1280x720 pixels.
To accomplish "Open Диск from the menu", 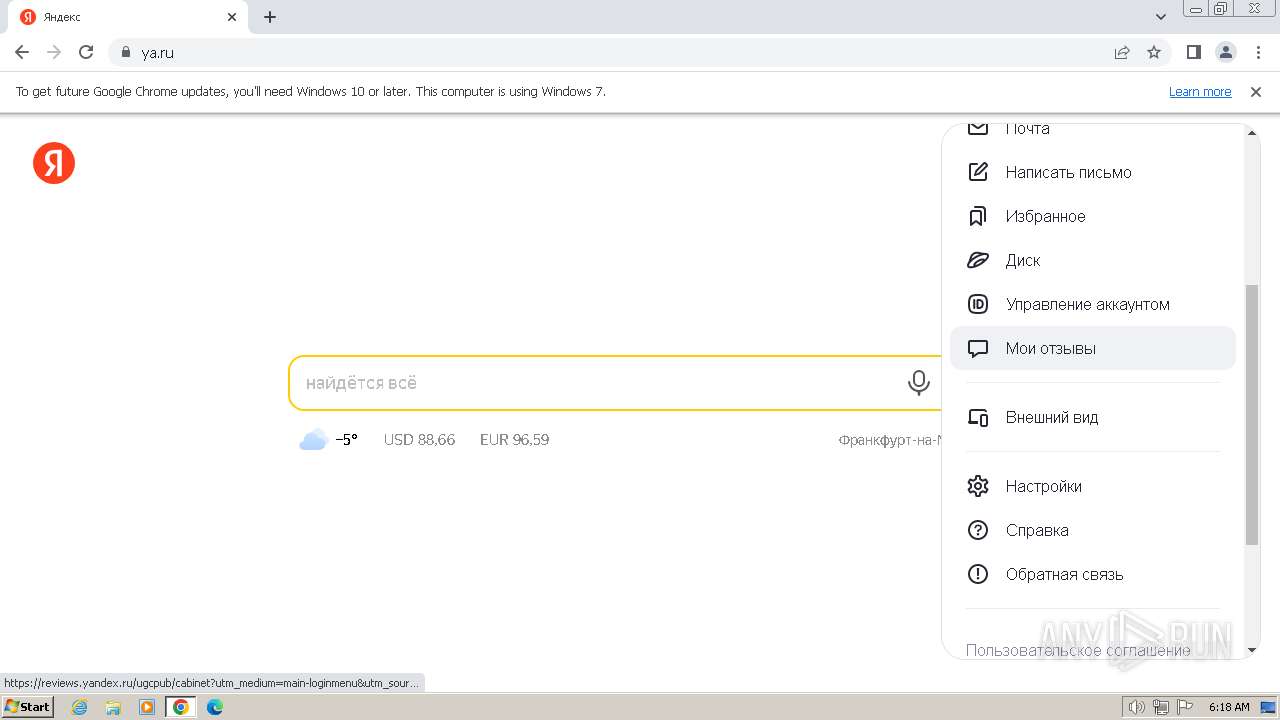I will (1093, 260).
